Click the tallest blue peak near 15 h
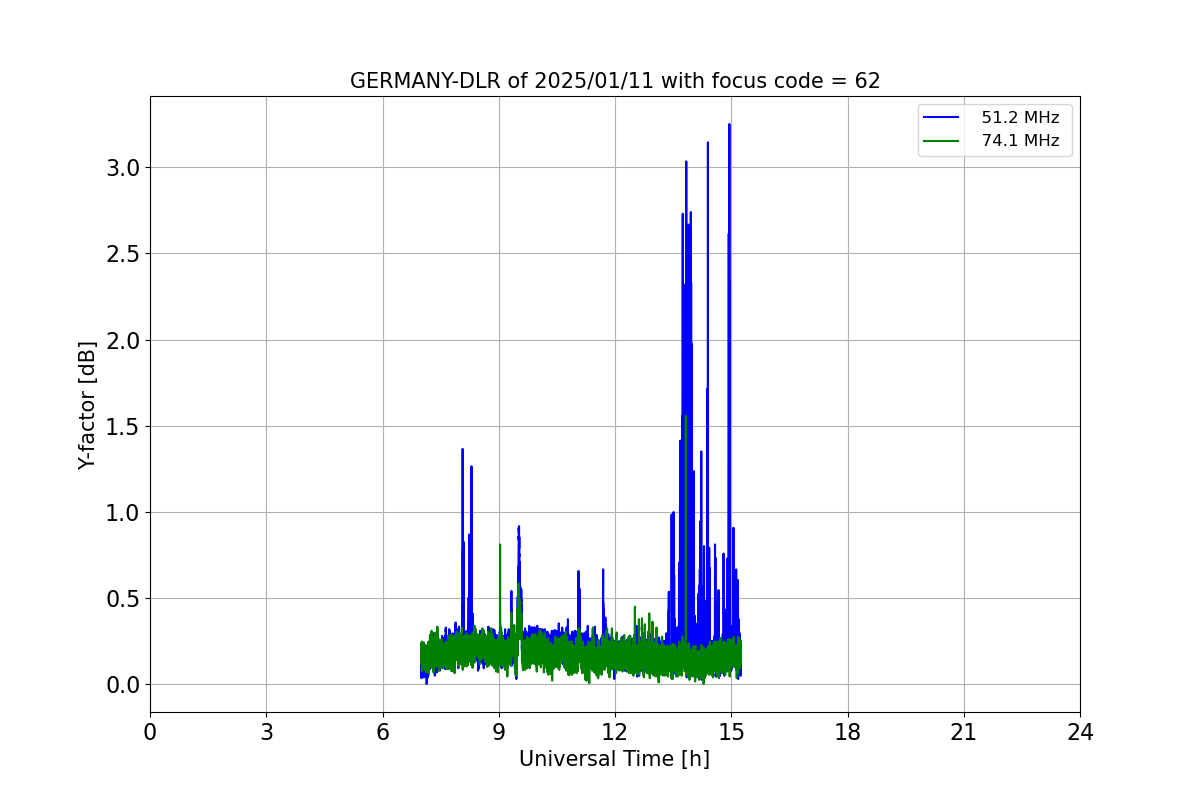The height and width of the screenshot is (800, 1200). (x=729, y=126)
